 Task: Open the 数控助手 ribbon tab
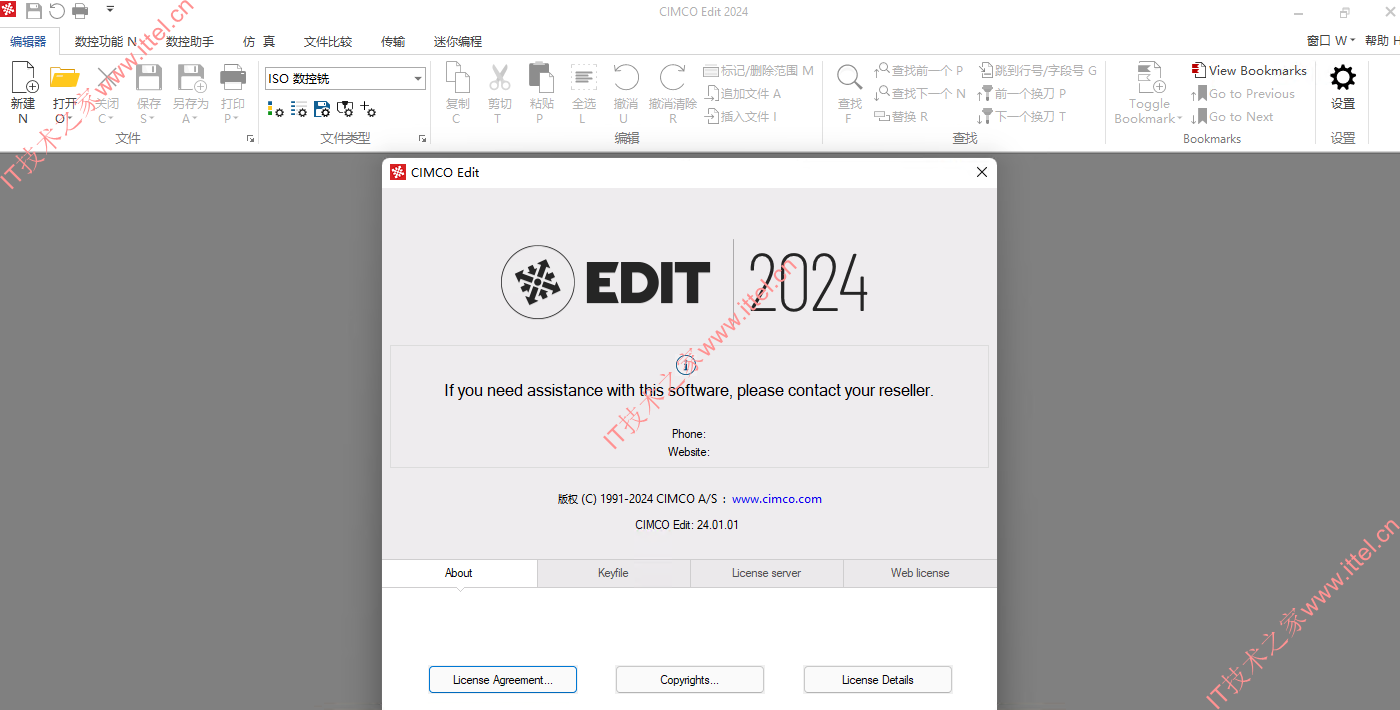(190, 42)
